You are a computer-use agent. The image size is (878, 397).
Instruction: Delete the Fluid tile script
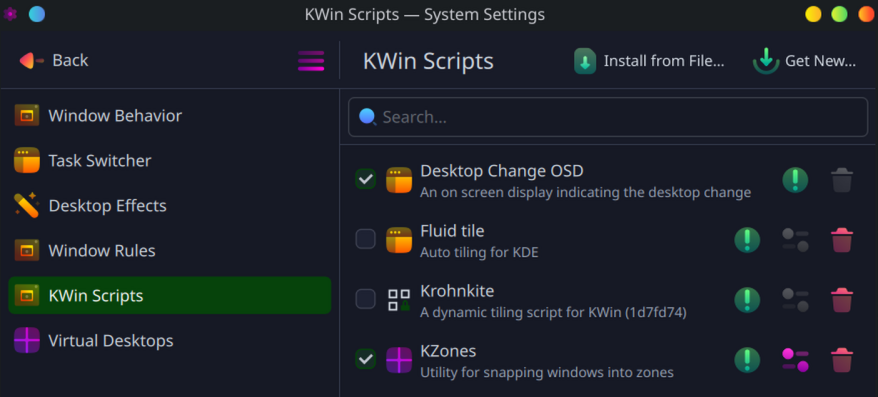pyautogui.click(x=842, y=240)
